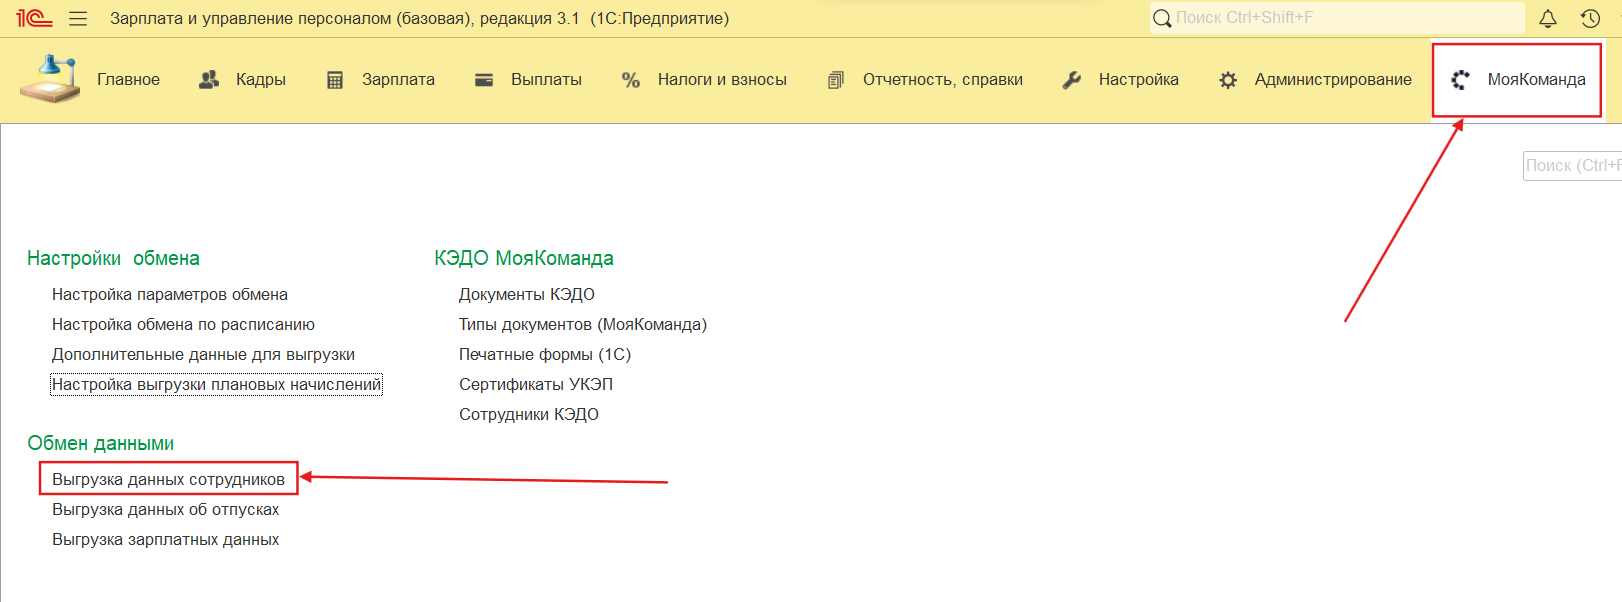This screenshot has height=602, width=1622.
Task: Click the Налоги и взносы percent icon
Action: pos(631,80)
